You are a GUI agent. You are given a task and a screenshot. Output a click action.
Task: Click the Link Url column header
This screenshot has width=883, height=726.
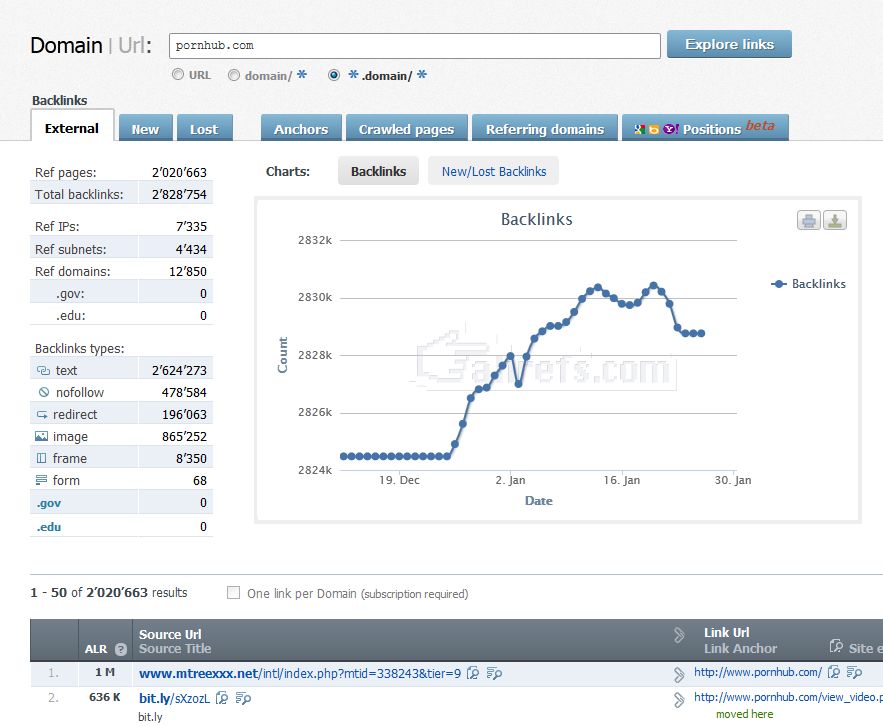(726, 633)
